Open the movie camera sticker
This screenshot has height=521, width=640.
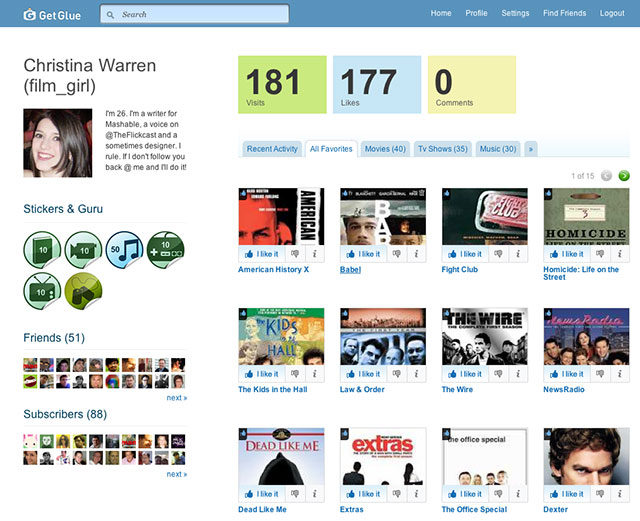(x=83, y=250)
